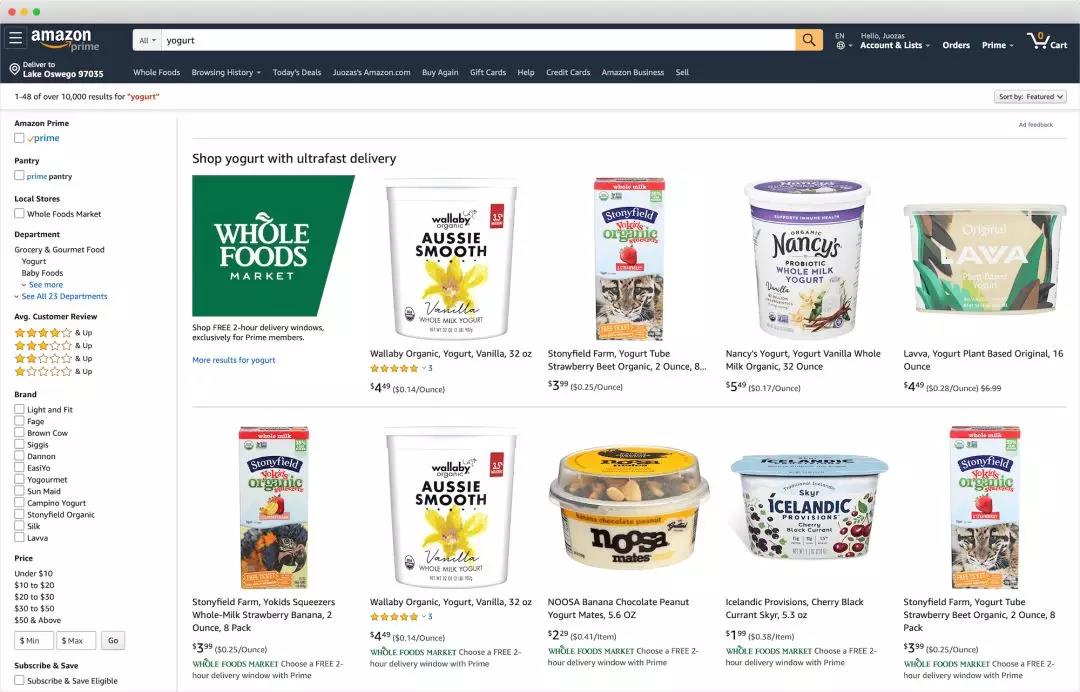Click the delivery location pin icon
Screen dimensions: 1080x692
pyautogui.click(x=14, y=70)
